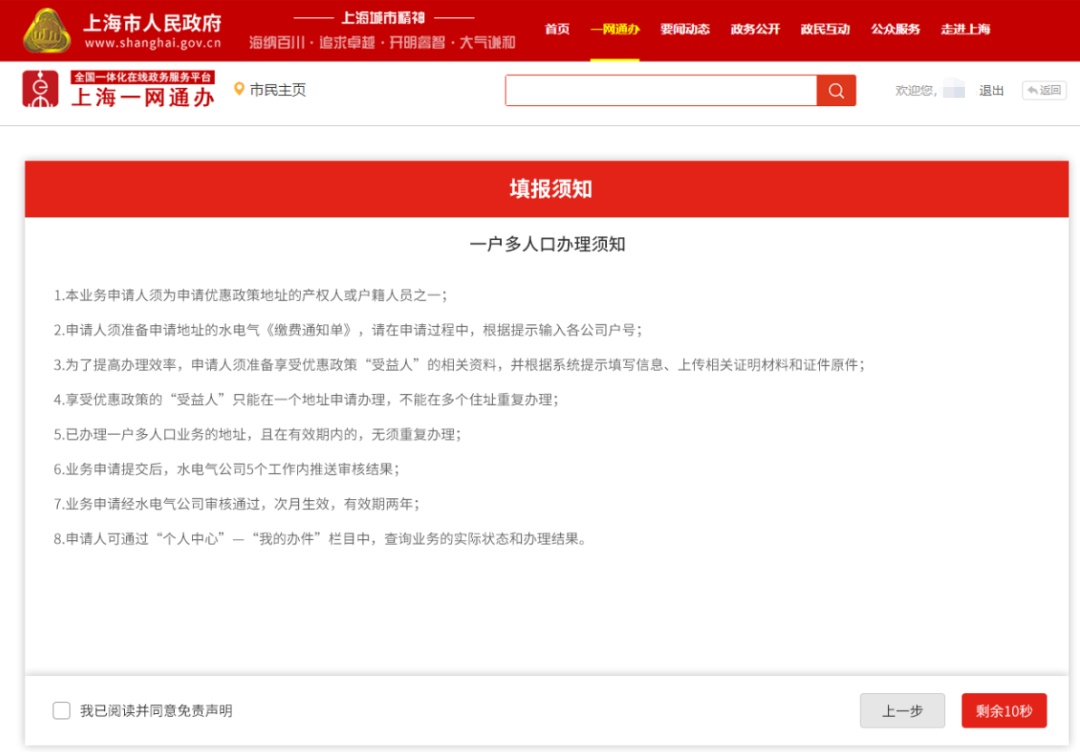The image size is (1080, 752).
Task: Click the blurred user avatar
Action: 954,90
